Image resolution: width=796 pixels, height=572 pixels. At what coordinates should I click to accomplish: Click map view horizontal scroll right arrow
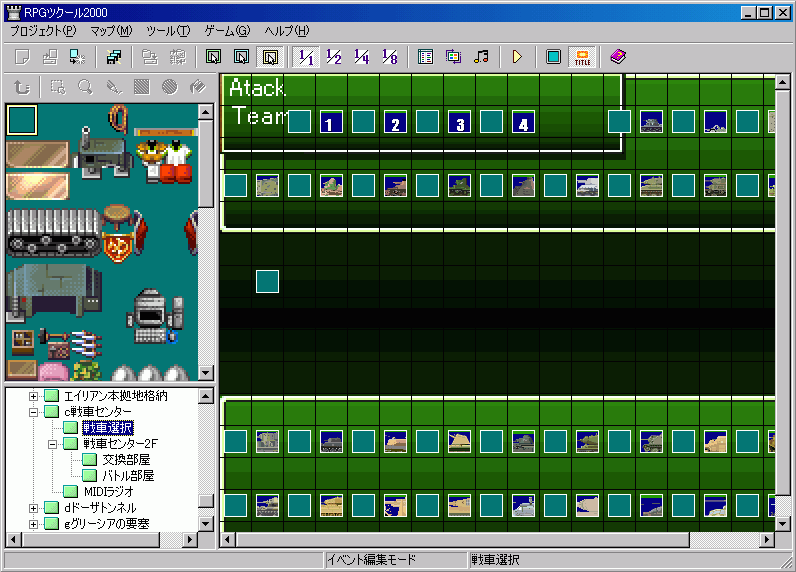point(767,540)
